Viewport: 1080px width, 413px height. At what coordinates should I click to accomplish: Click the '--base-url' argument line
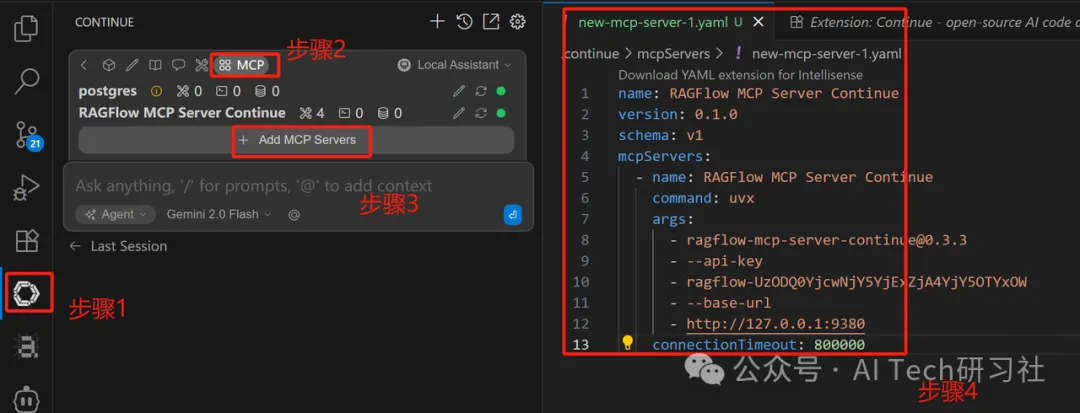(729, 303)
